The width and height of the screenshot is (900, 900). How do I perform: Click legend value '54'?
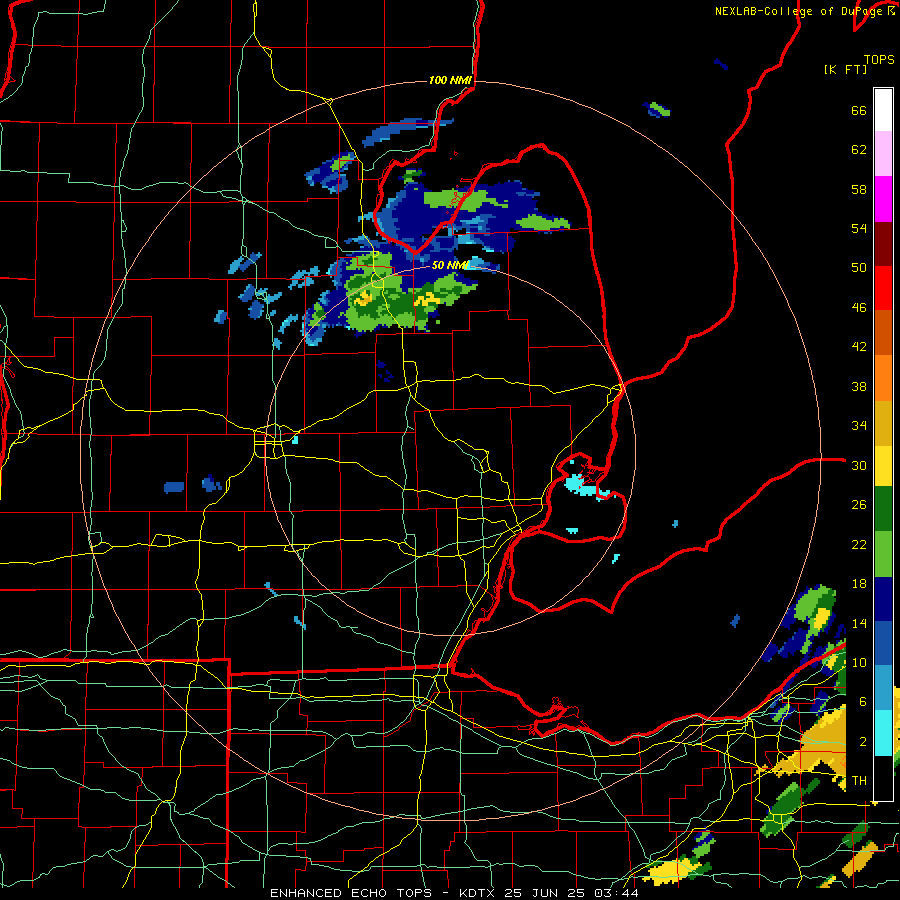pos(859,229)
